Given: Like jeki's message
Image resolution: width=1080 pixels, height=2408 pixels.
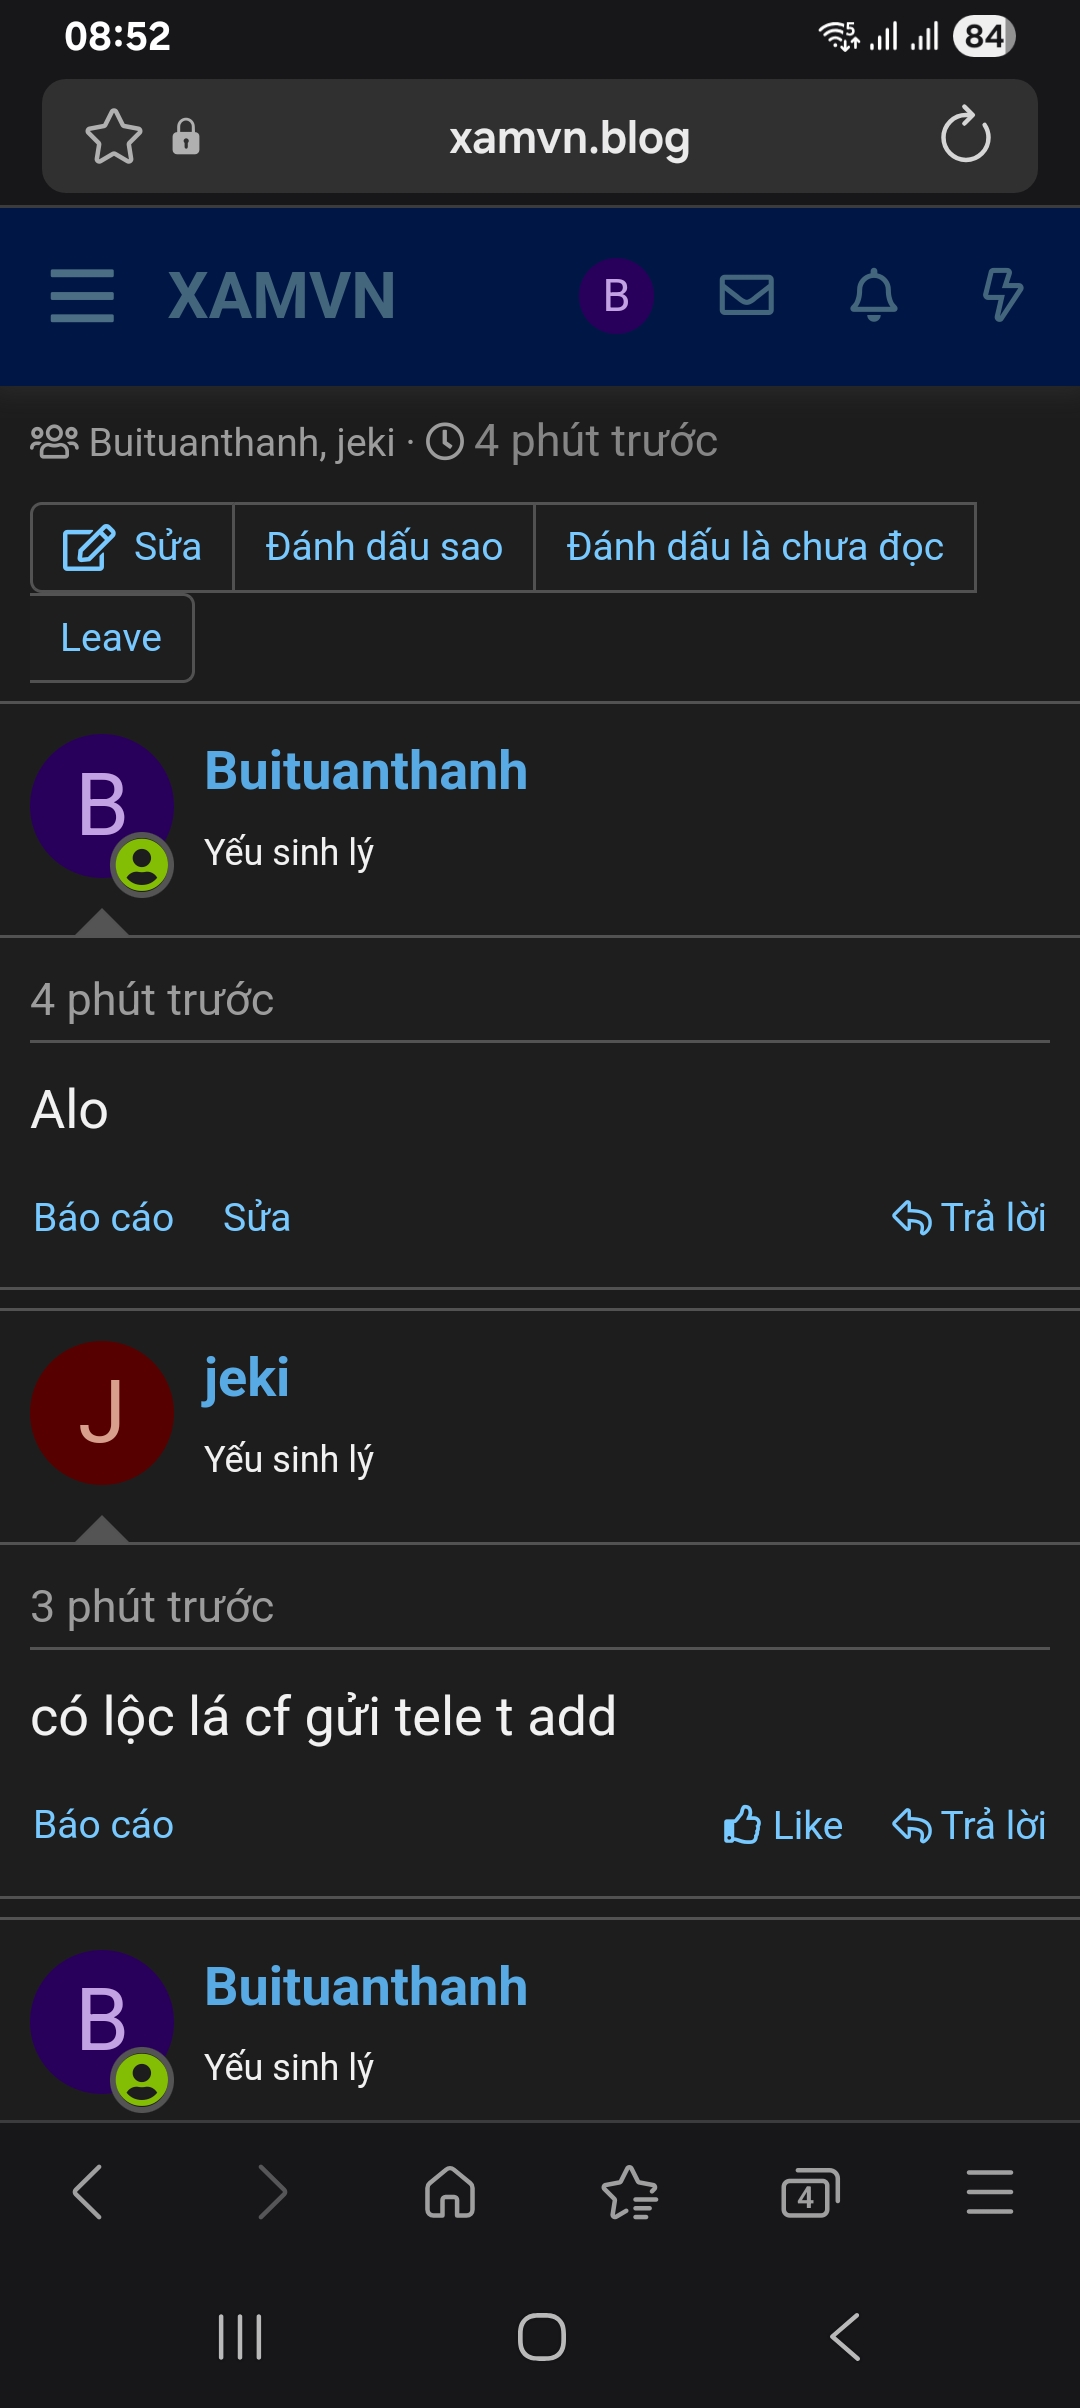Looking at the screenshot, I should 782,1826.
